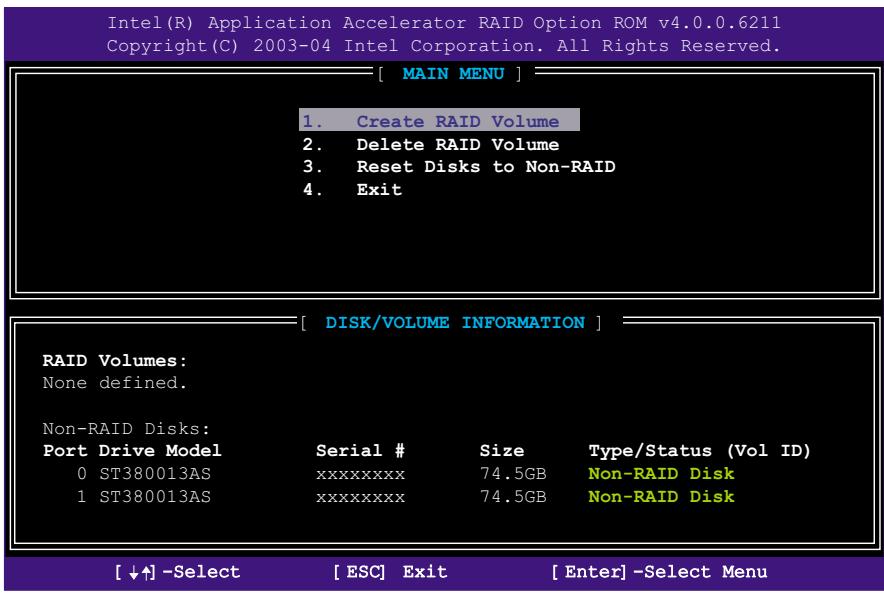Click the Serial # column header
884x593 pixels.
pyautogui.click(x=360, y=451)
